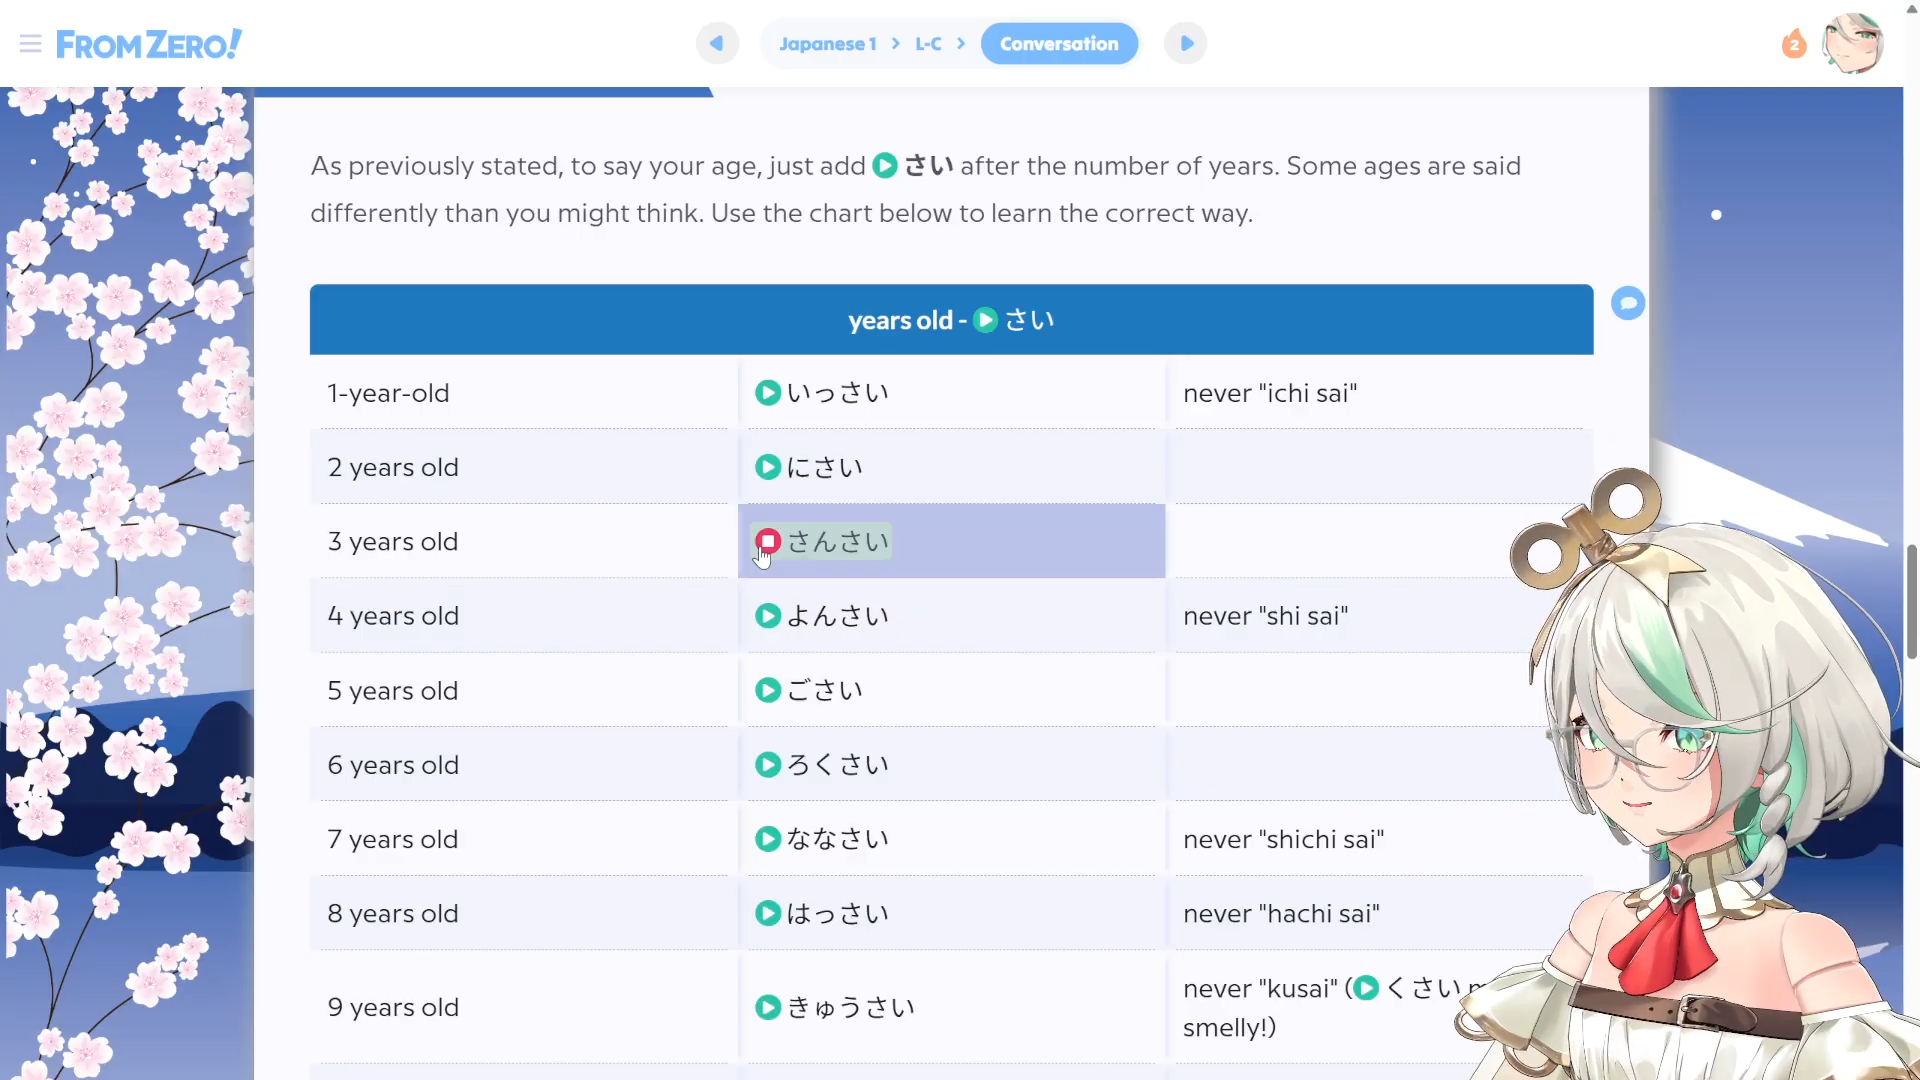Select the Conversation tab pill
1920x1080 pixels.
coord(1059,44)
